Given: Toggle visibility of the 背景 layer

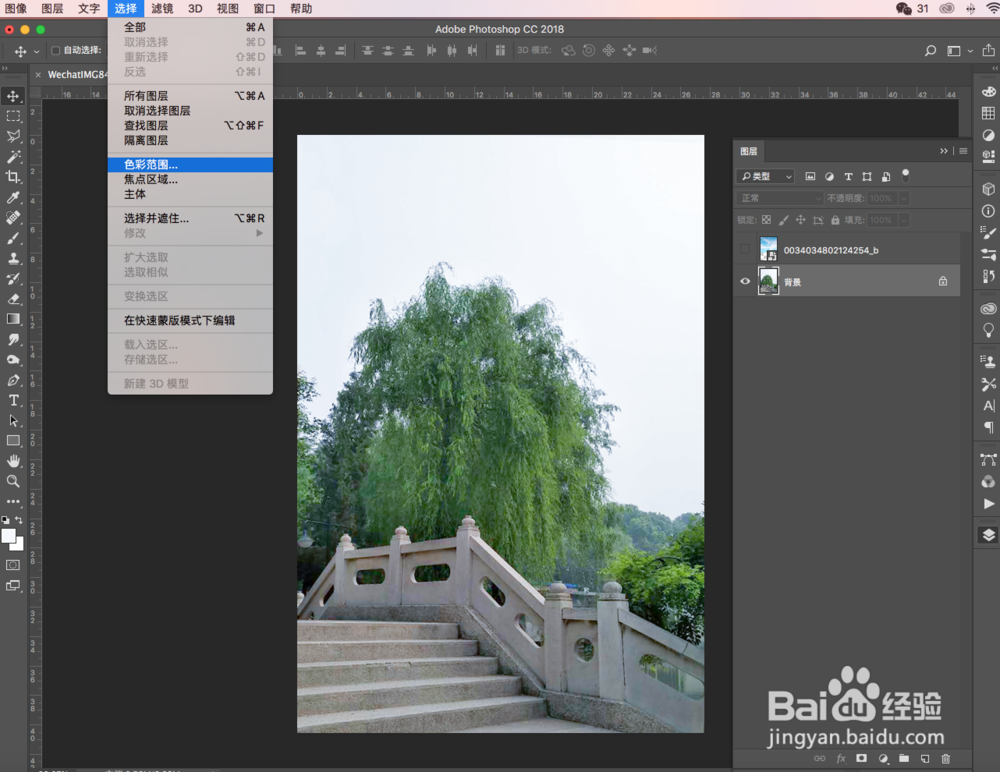Looking at the screenshot, I should [745, 281].
